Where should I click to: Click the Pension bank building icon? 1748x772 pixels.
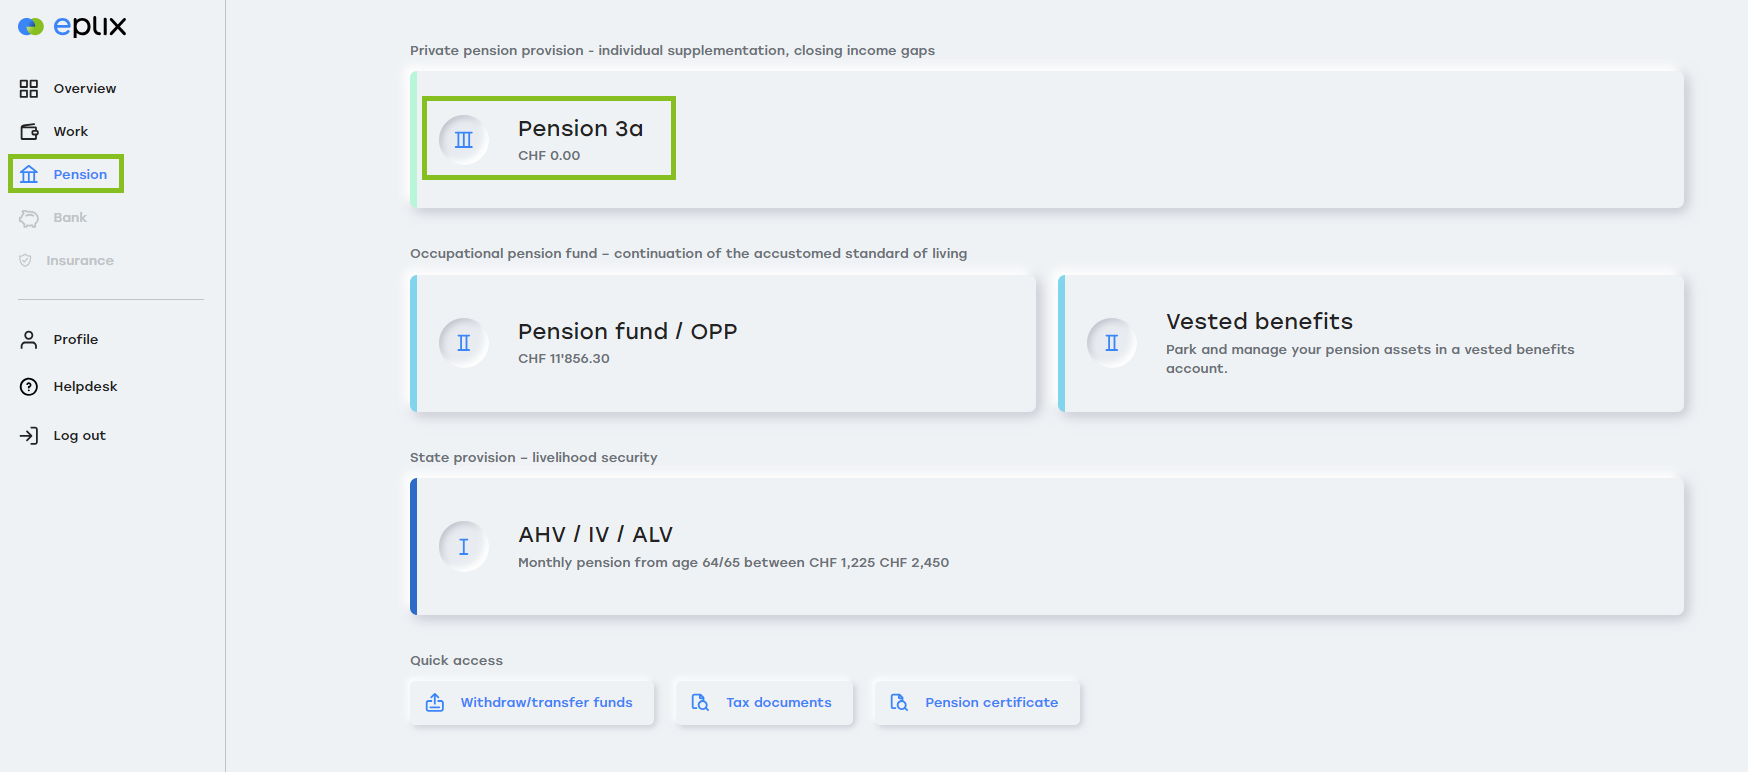[29, 175]
